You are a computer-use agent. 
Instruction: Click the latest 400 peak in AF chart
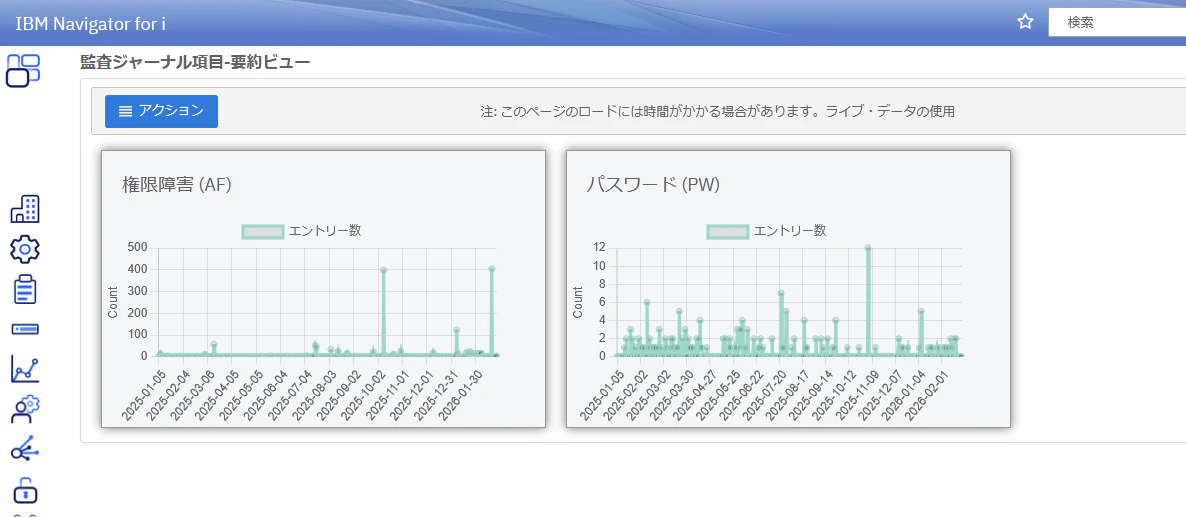click(x=492, y=268)
